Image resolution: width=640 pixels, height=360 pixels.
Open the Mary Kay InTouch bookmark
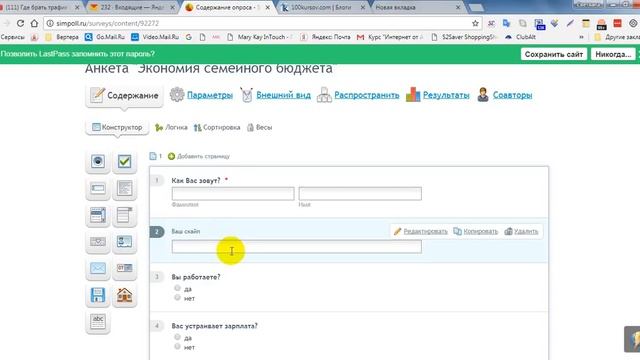pos(260,37)
